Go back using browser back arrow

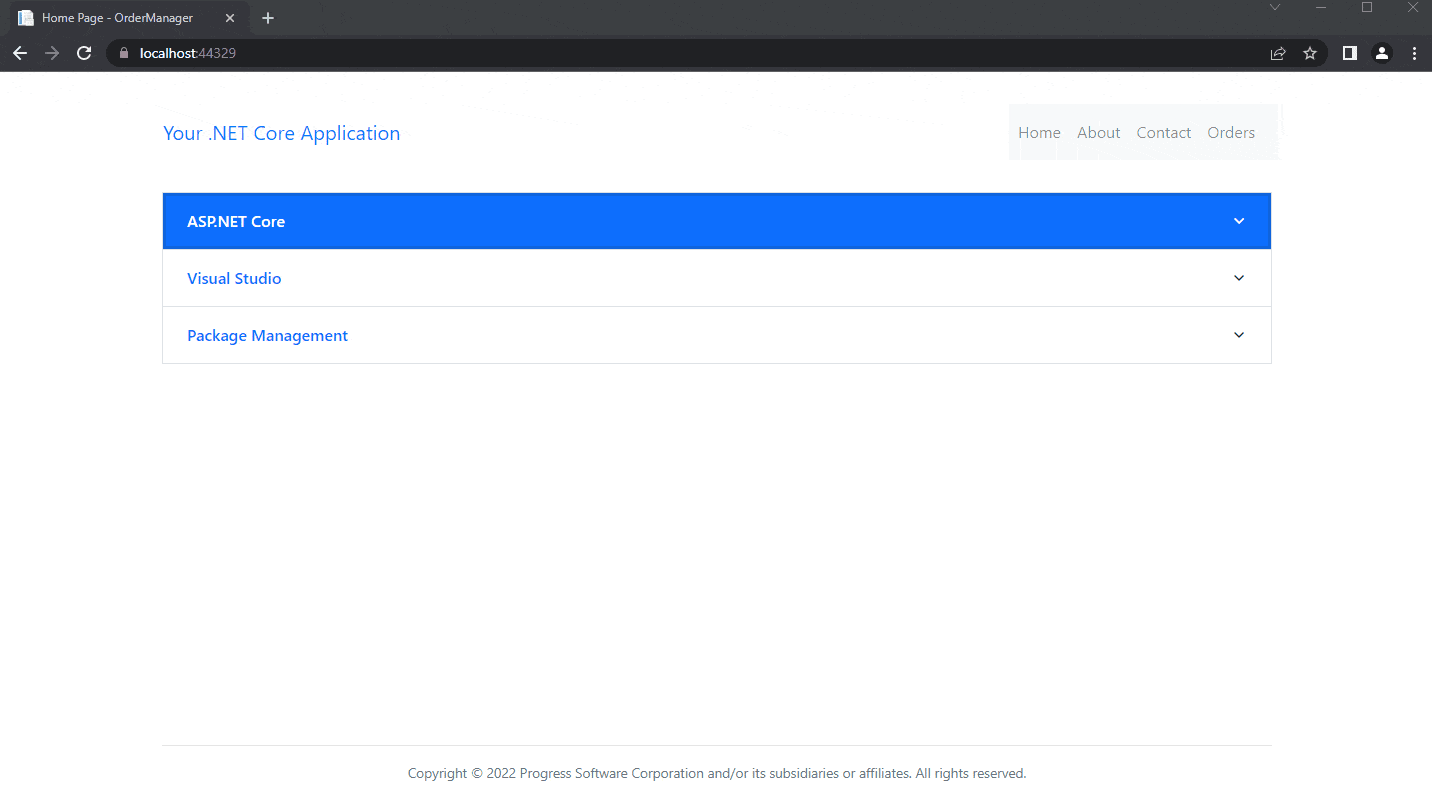(20, 53)
